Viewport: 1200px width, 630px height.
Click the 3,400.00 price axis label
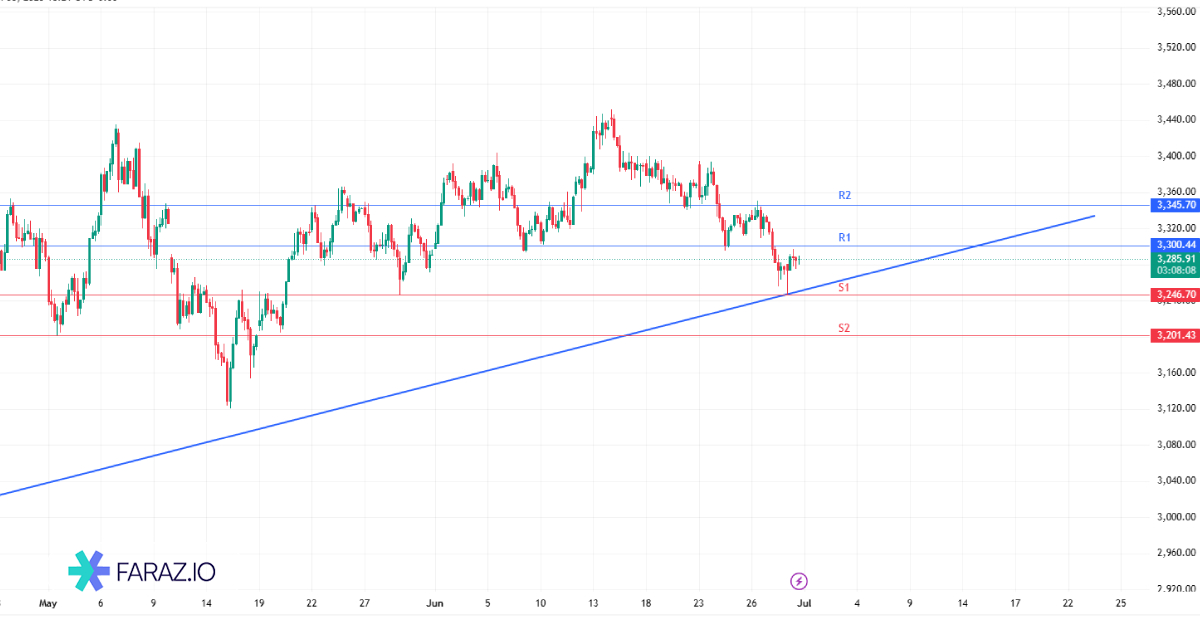[1177, 156]
